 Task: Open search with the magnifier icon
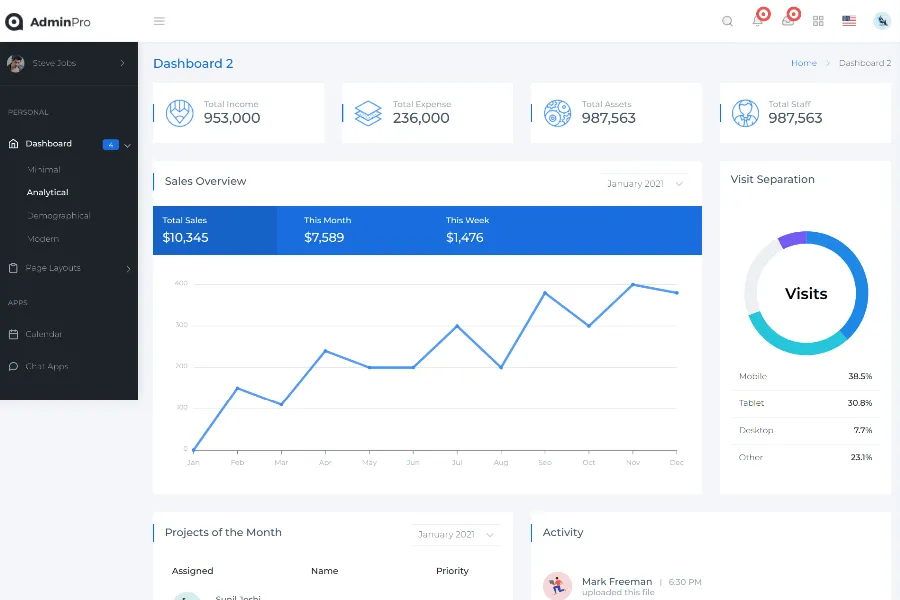click(x=727, y=21)
